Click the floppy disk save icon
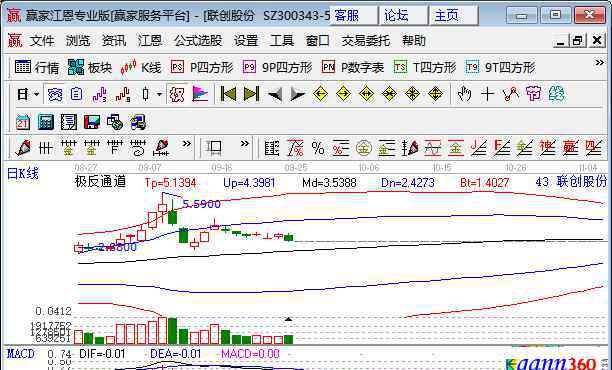 [x=92, y=122]
